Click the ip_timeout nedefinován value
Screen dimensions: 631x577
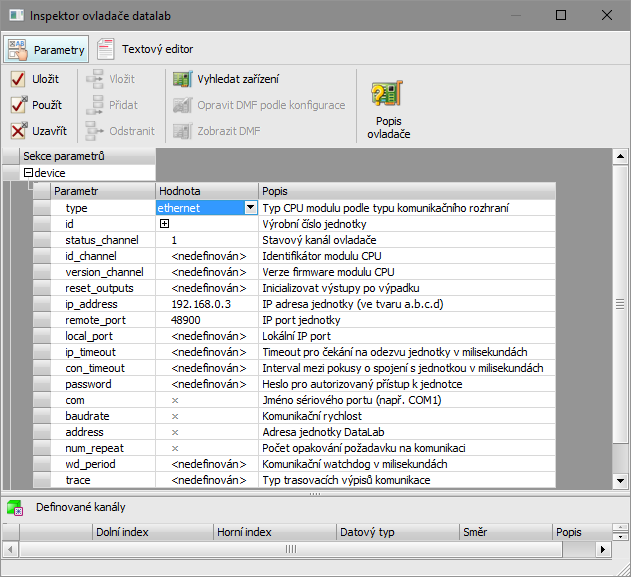pyautogui.click(x=208, y=352)
